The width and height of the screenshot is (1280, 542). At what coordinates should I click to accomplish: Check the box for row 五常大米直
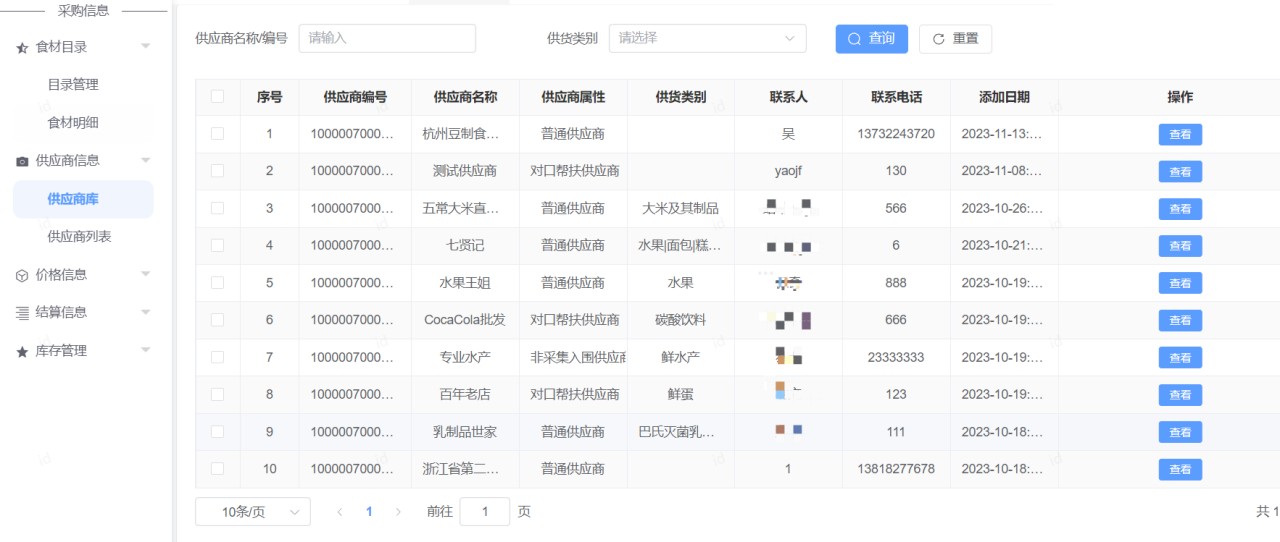[217, 208]
